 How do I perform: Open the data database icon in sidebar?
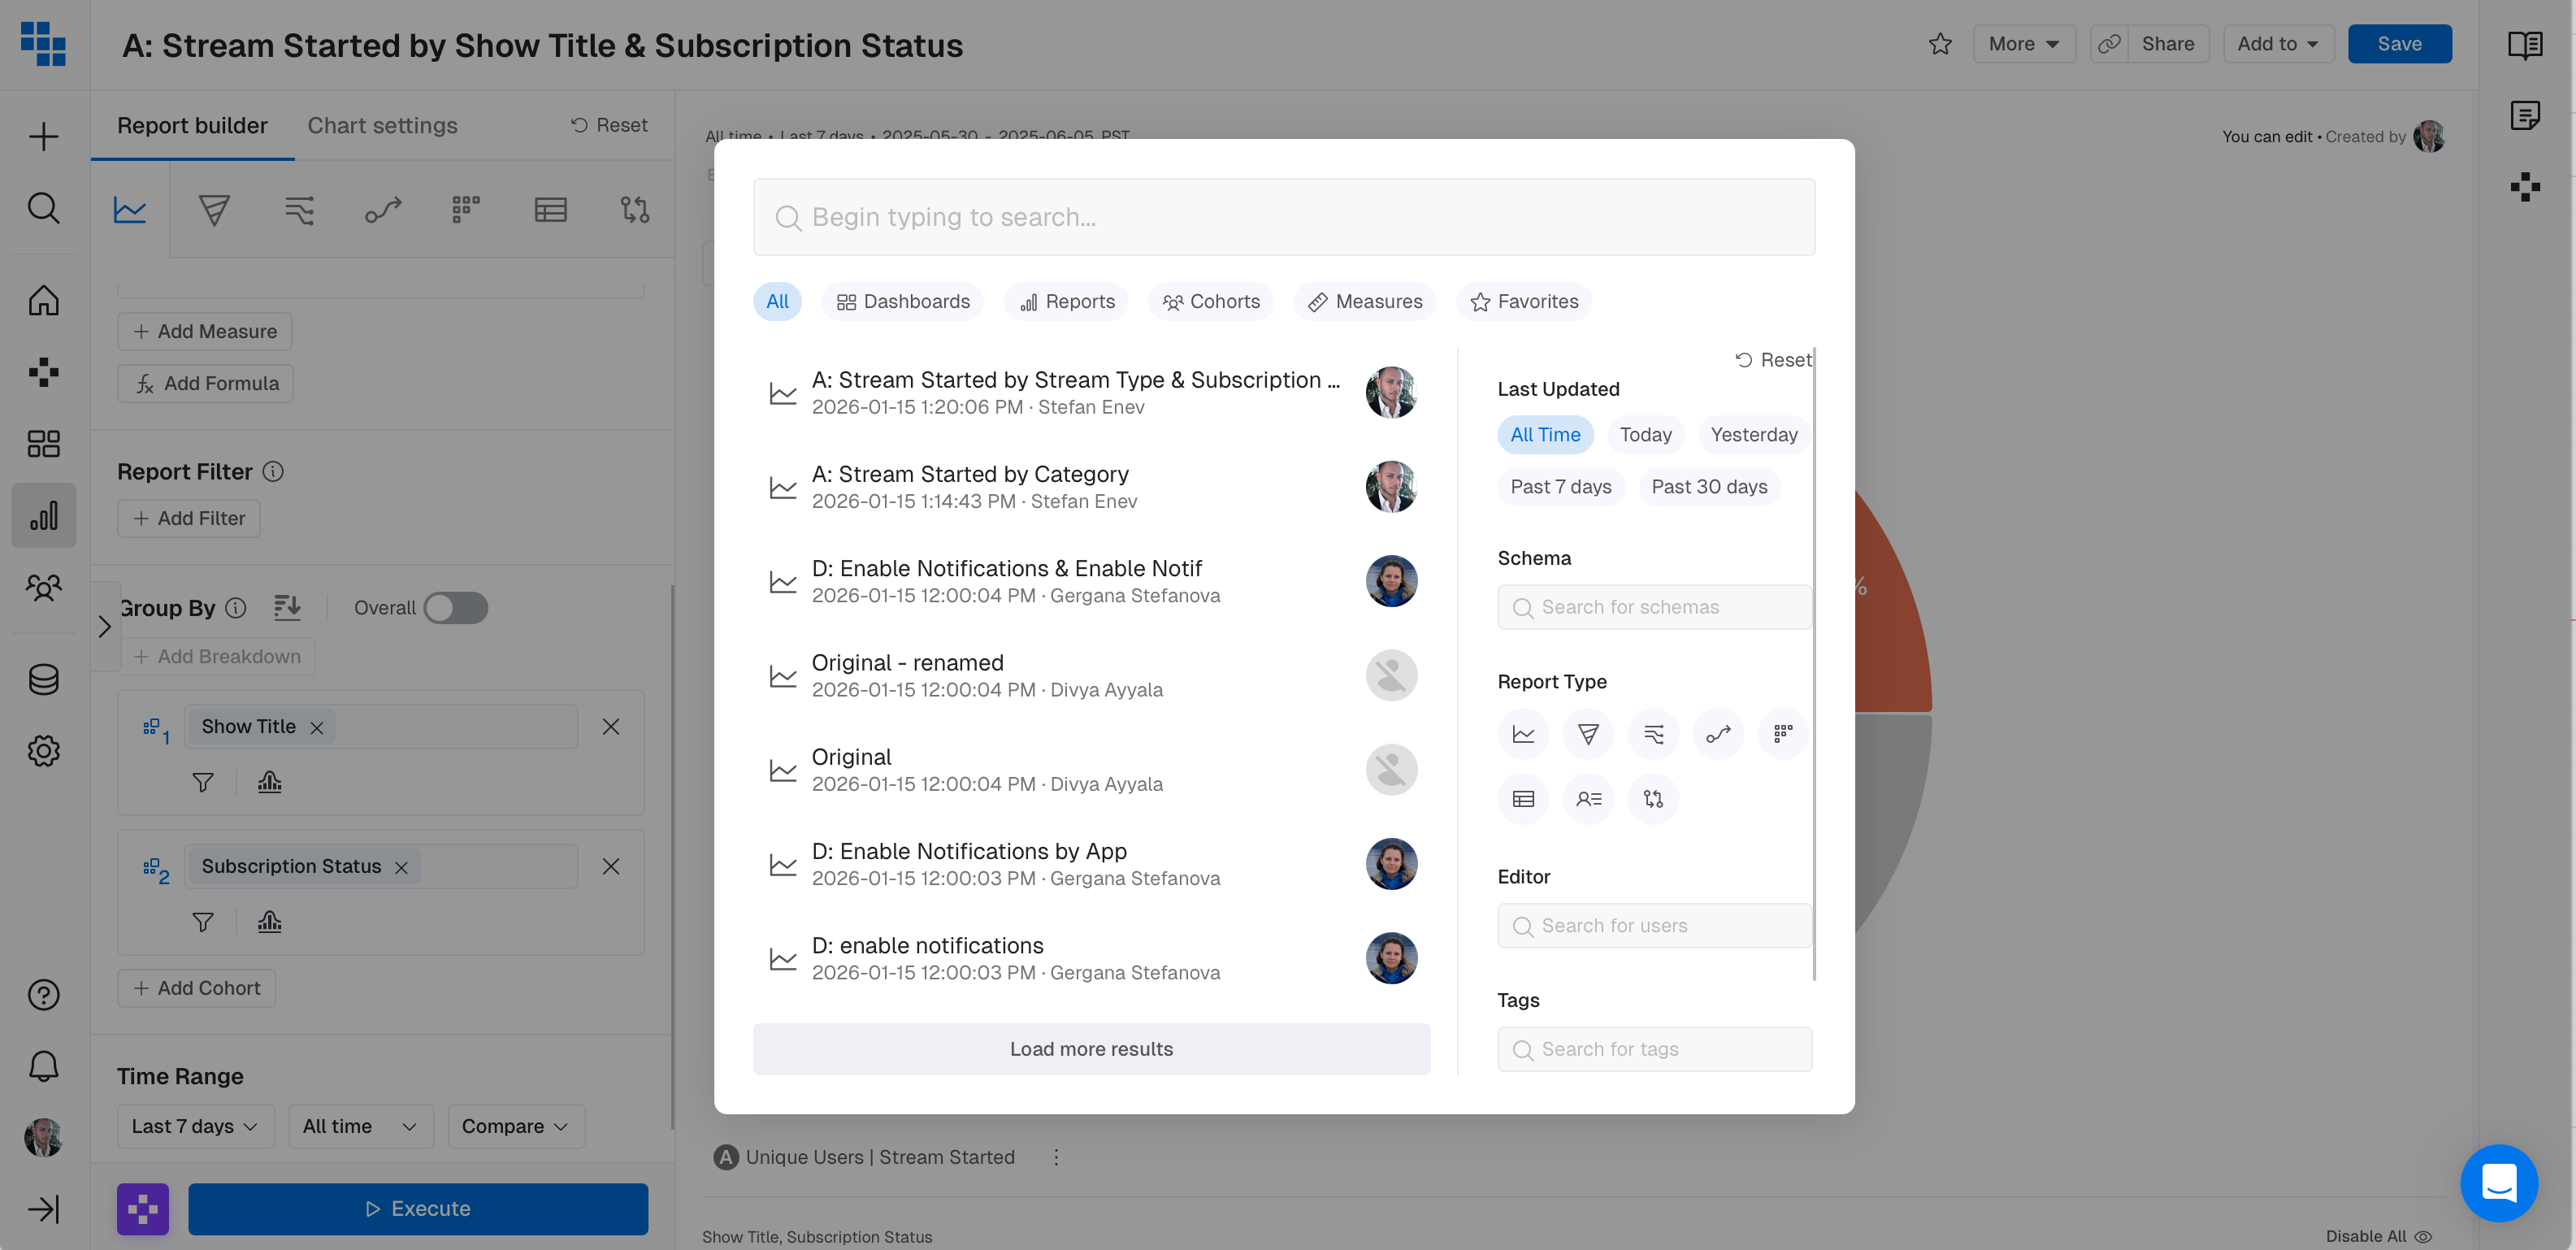coord(43,679)
